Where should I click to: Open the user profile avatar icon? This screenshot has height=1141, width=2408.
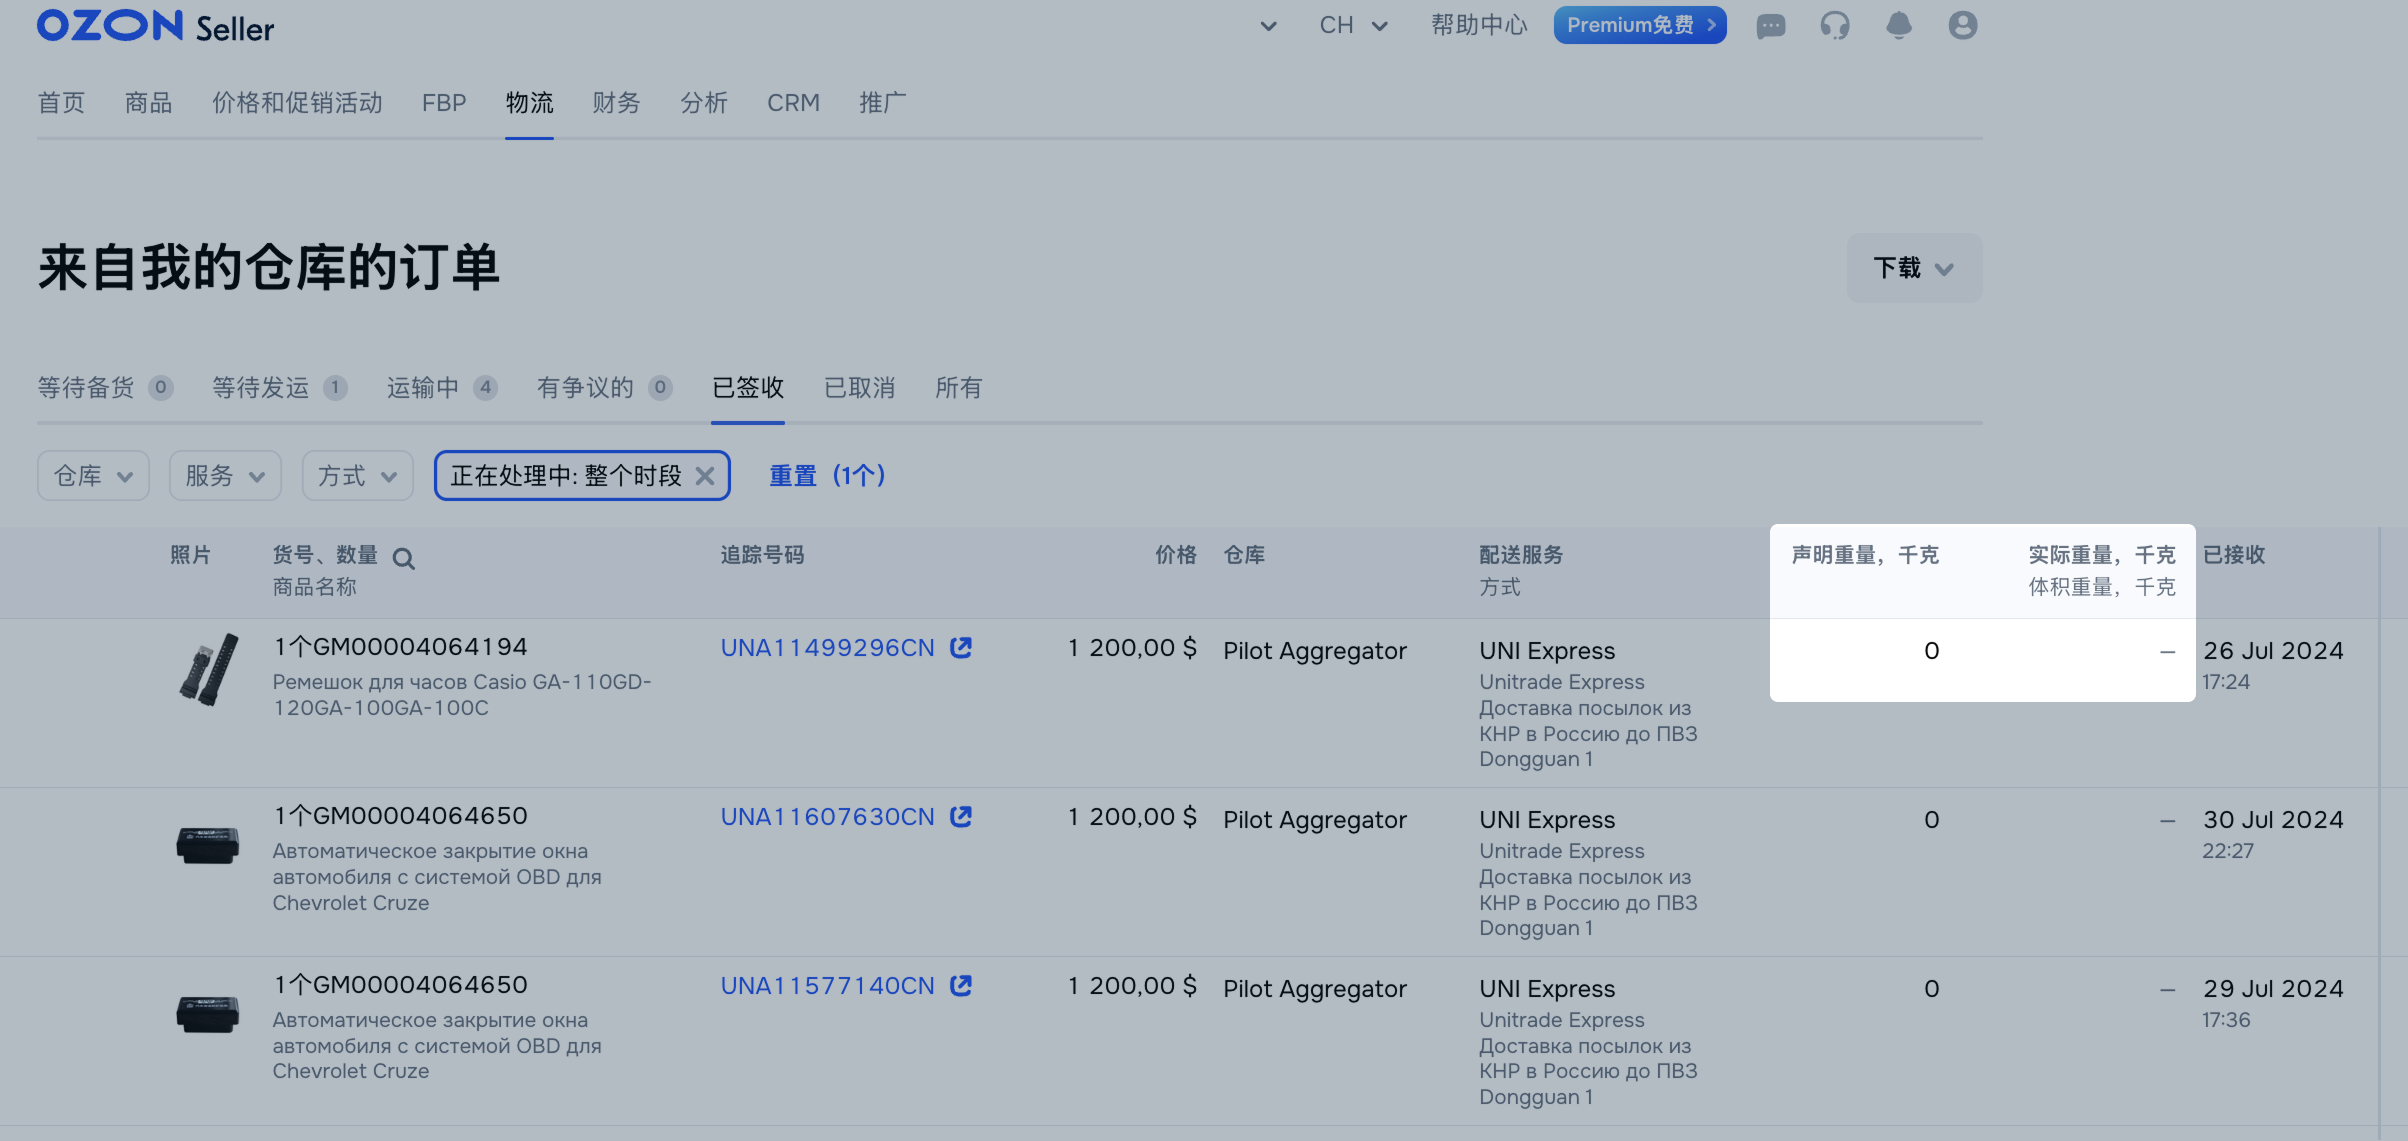click(x=1962, y=26)
